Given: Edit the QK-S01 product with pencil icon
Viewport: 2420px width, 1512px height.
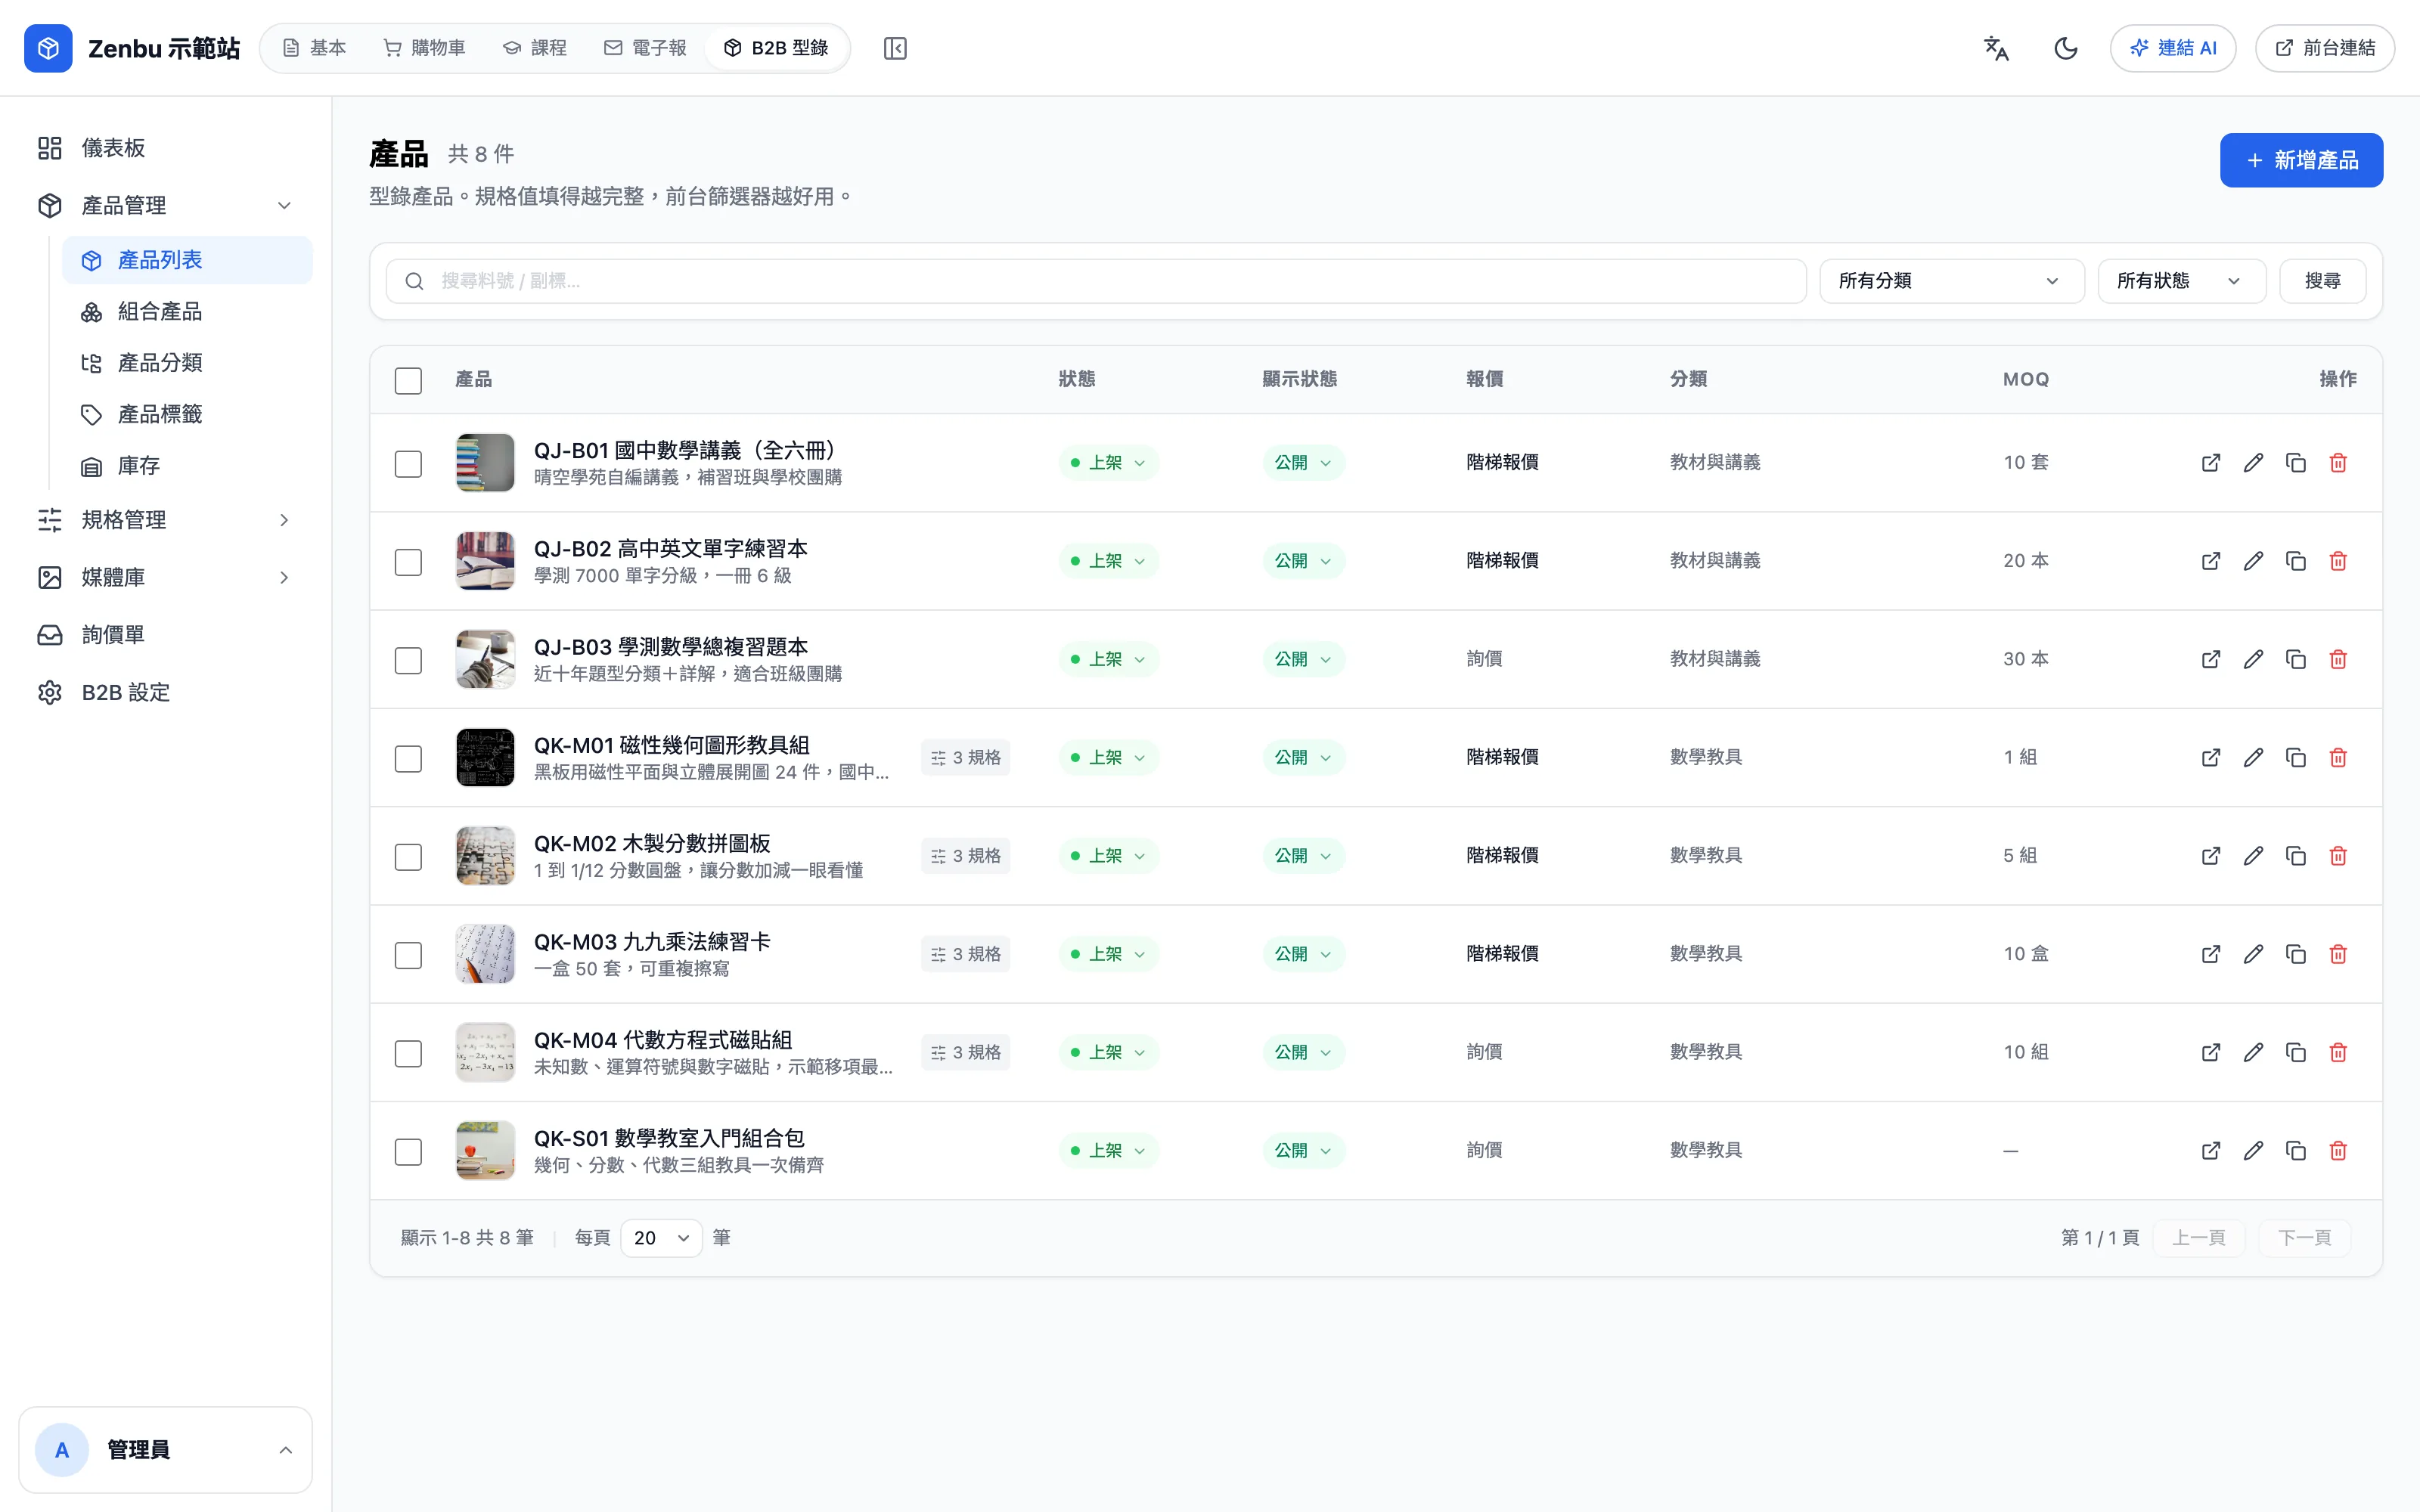Looking at the screenshot, I should [x=2253, y=1151].
